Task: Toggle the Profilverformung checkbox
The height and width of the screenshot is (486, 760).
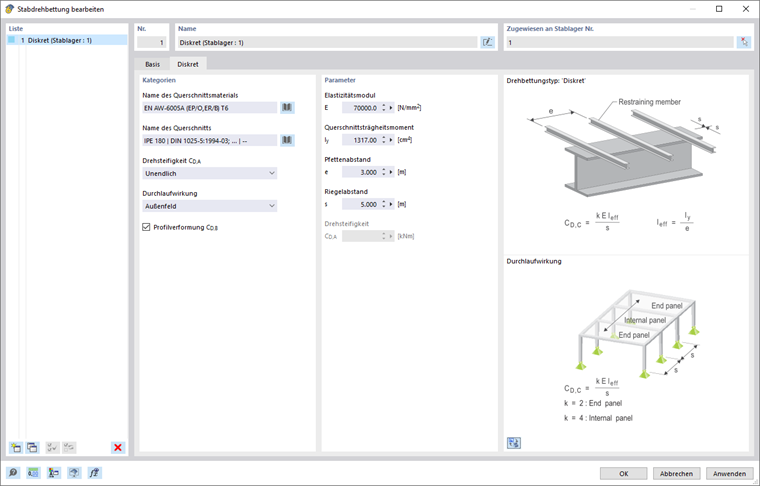Action: click(x=146, y=227)
